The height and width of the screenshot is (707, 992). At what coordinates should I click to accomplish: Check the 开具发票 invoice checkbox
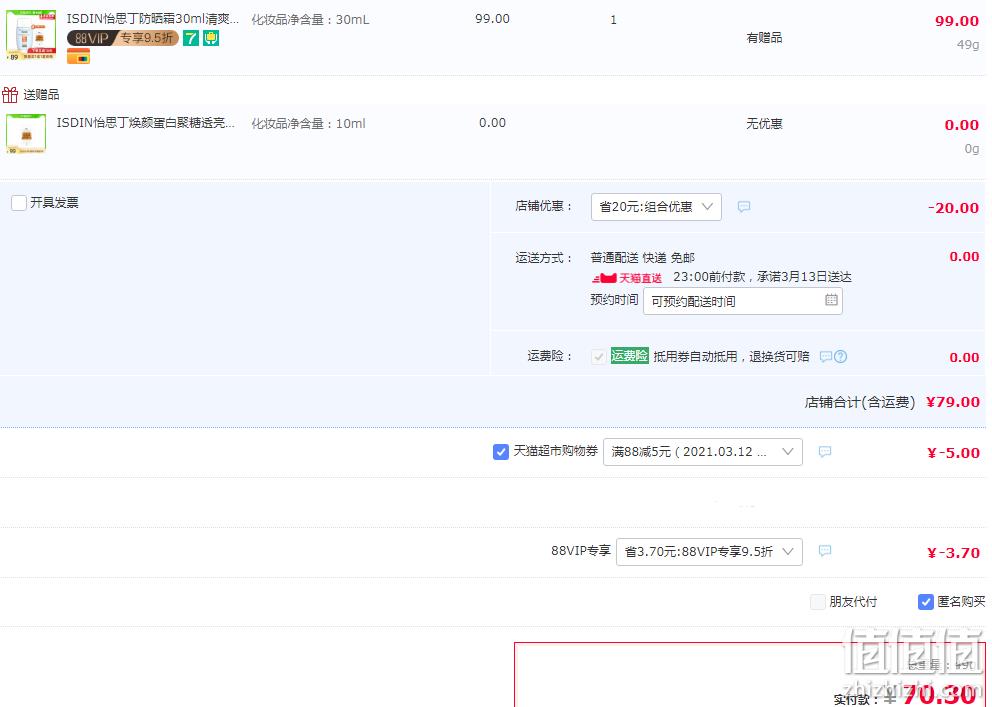pyautogui.click(x=19, y=203)
